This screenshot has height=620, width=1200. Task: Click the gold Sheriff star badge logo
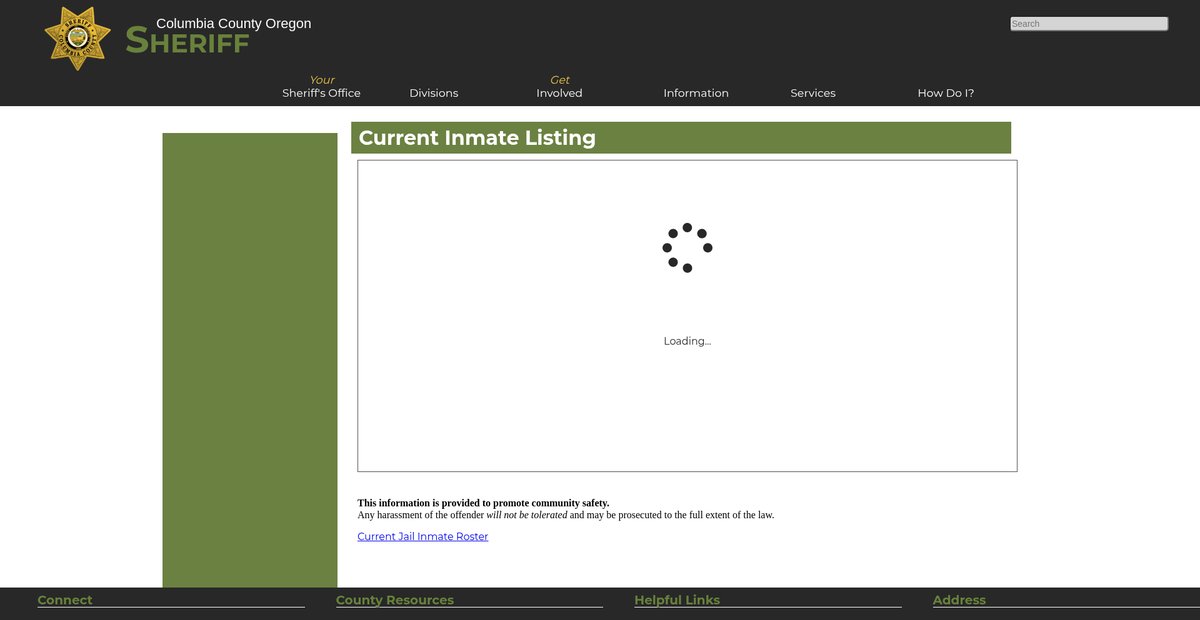[x=77, y=38]
